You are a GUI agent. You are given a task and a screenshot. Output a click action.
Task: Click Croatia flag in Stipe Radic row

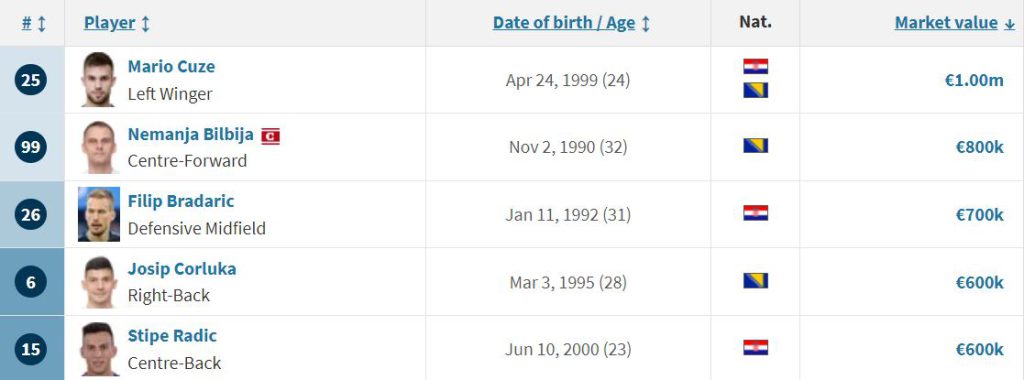click(755, 347)
